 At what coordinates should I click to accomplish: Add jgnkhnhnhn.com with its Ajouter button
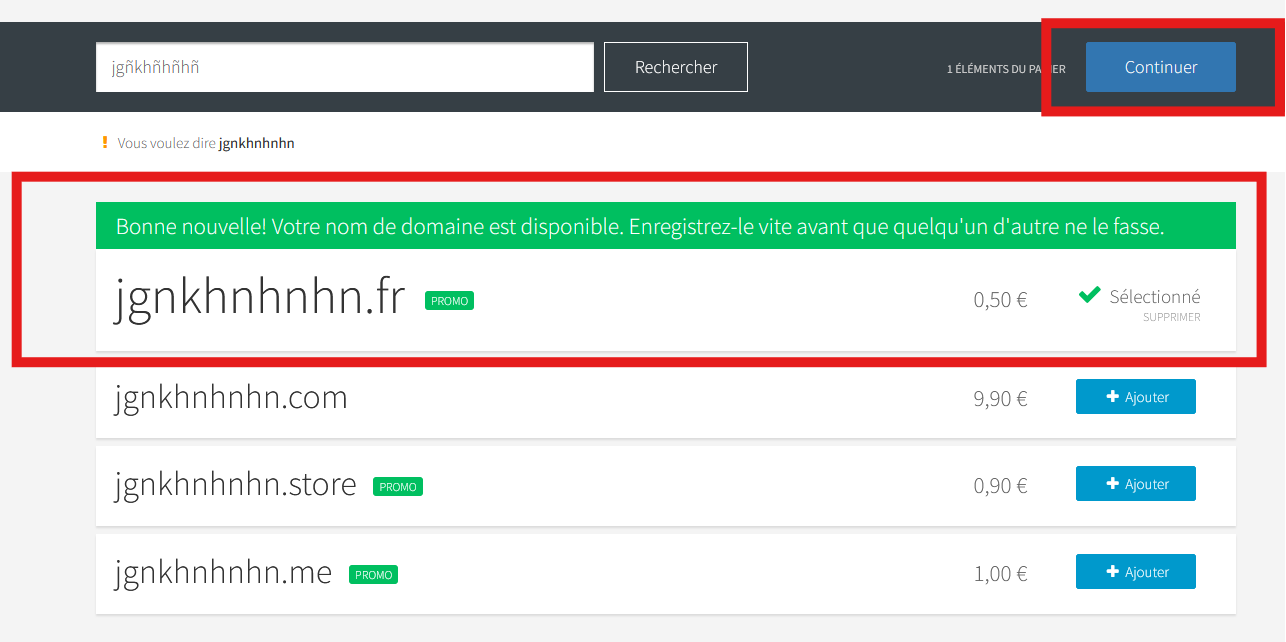pos(1135,397)
